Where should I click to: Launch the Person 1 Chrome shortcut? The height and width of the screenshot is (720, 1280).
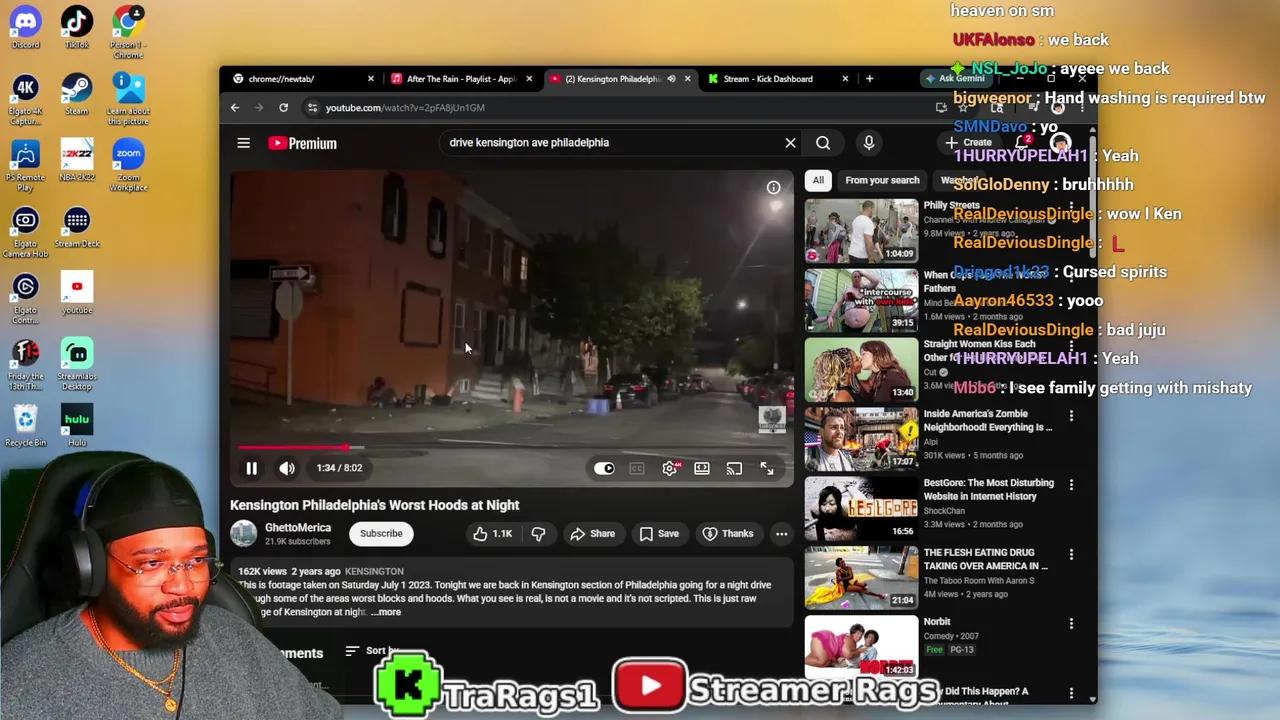click(x=128, y=30)
